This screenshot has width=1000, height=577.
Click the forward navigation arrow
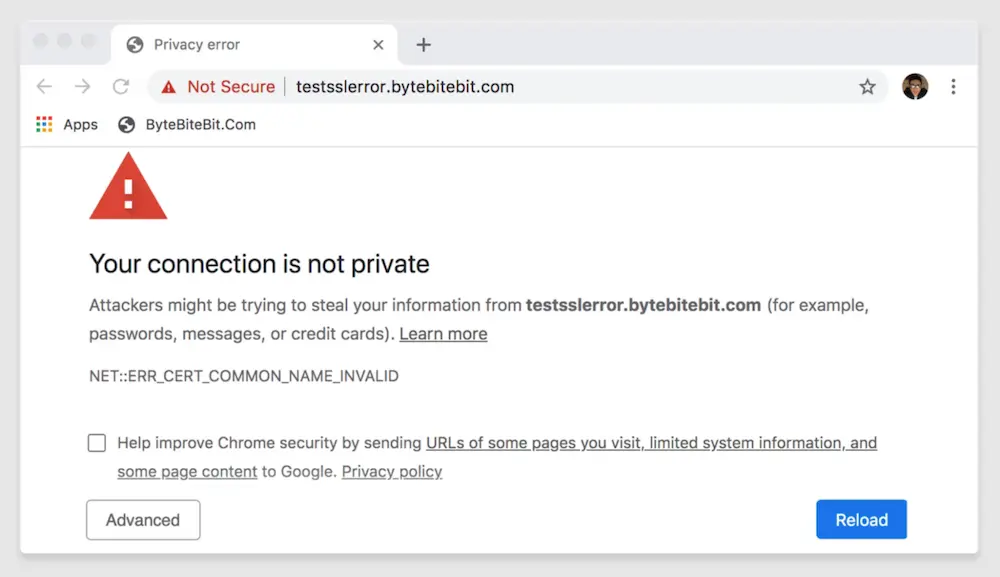click(82, 86)
